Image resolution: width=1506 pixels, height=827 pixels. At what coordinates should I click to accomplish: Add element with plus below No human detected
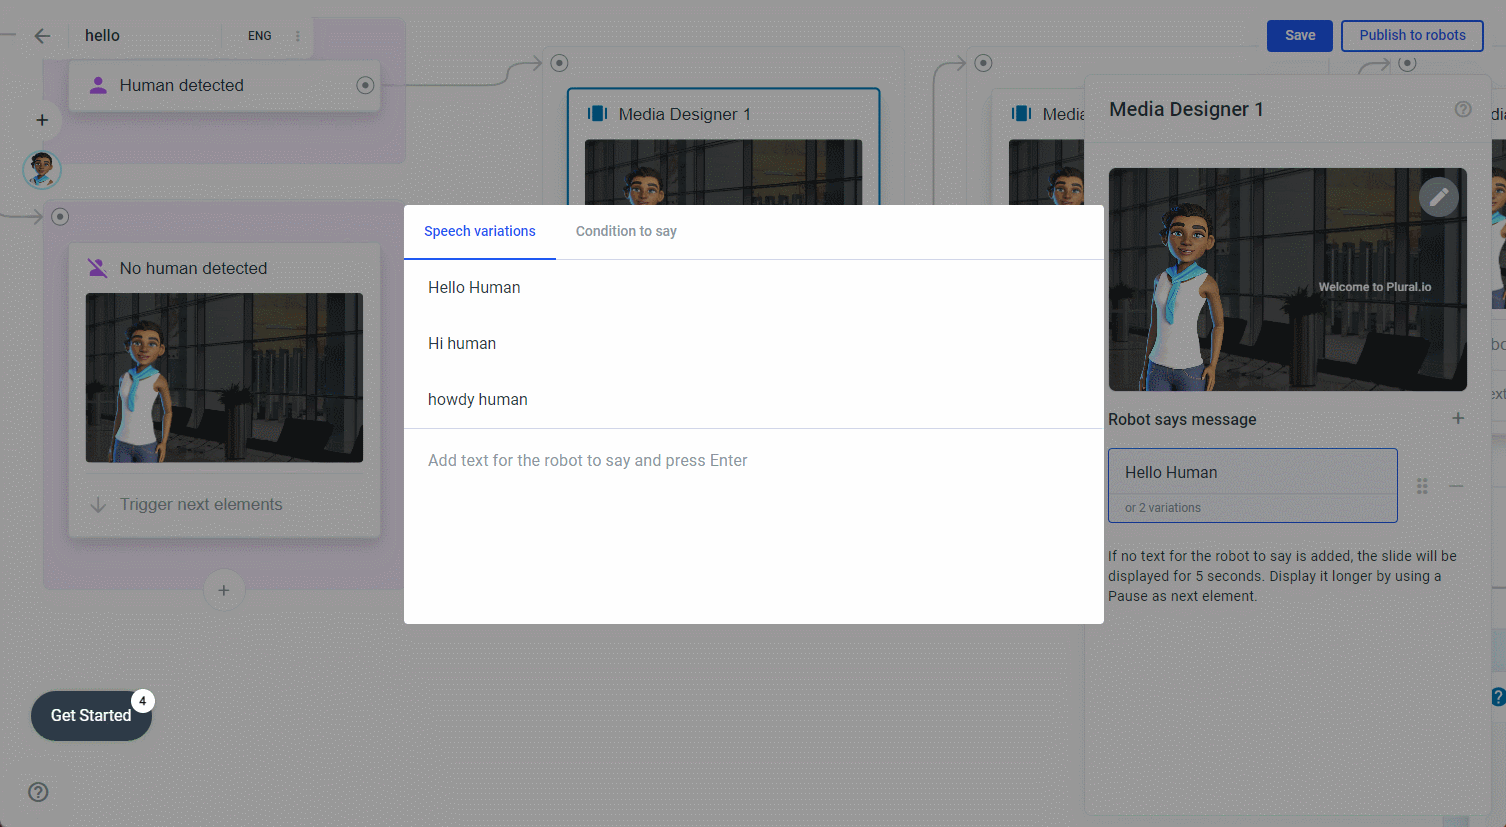point(224,590)
